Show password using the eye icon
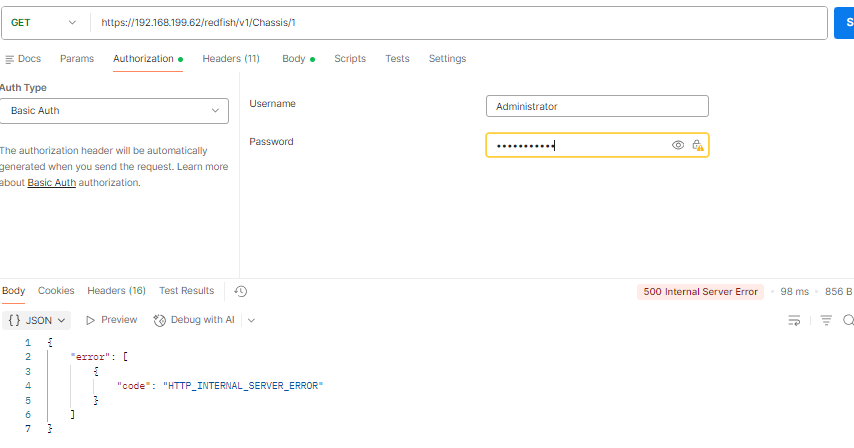Screen dimensions: 854x448 (x=678, y=145)
